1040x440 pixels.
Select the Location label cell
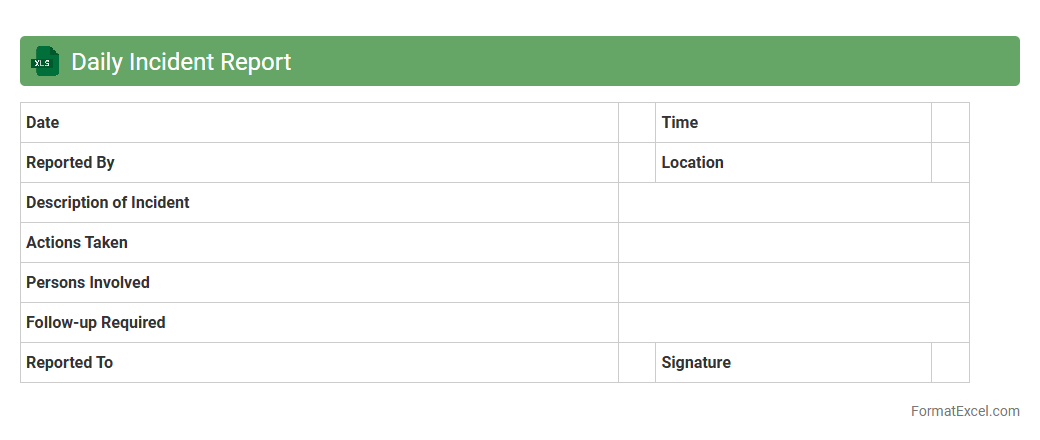click(x=793, y=163)
